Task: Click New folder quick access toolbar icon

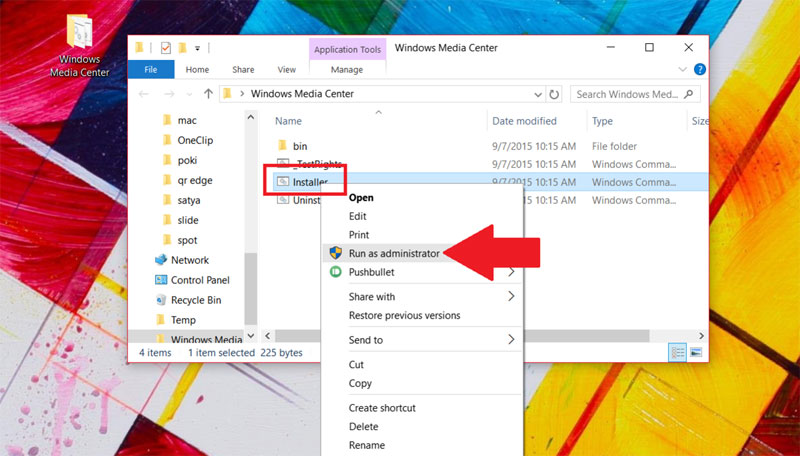Action: [x=182, y=48]
